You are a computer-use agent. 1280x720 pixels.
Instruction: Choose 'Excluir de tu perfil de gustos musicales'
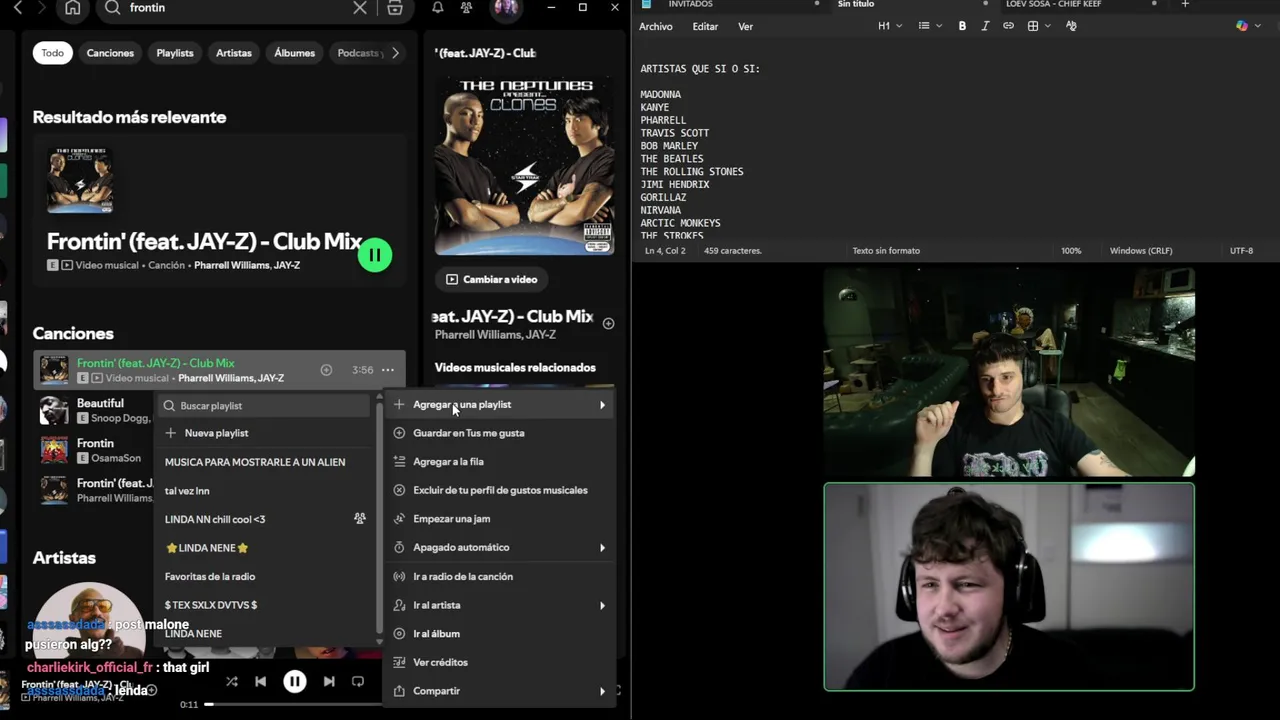coord(500,490)
